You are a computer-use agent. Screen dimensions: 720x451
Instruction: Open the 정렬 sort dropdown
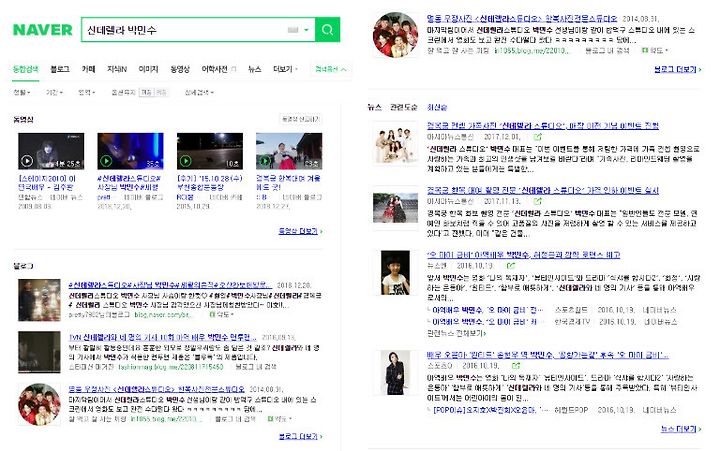[22, 92]
